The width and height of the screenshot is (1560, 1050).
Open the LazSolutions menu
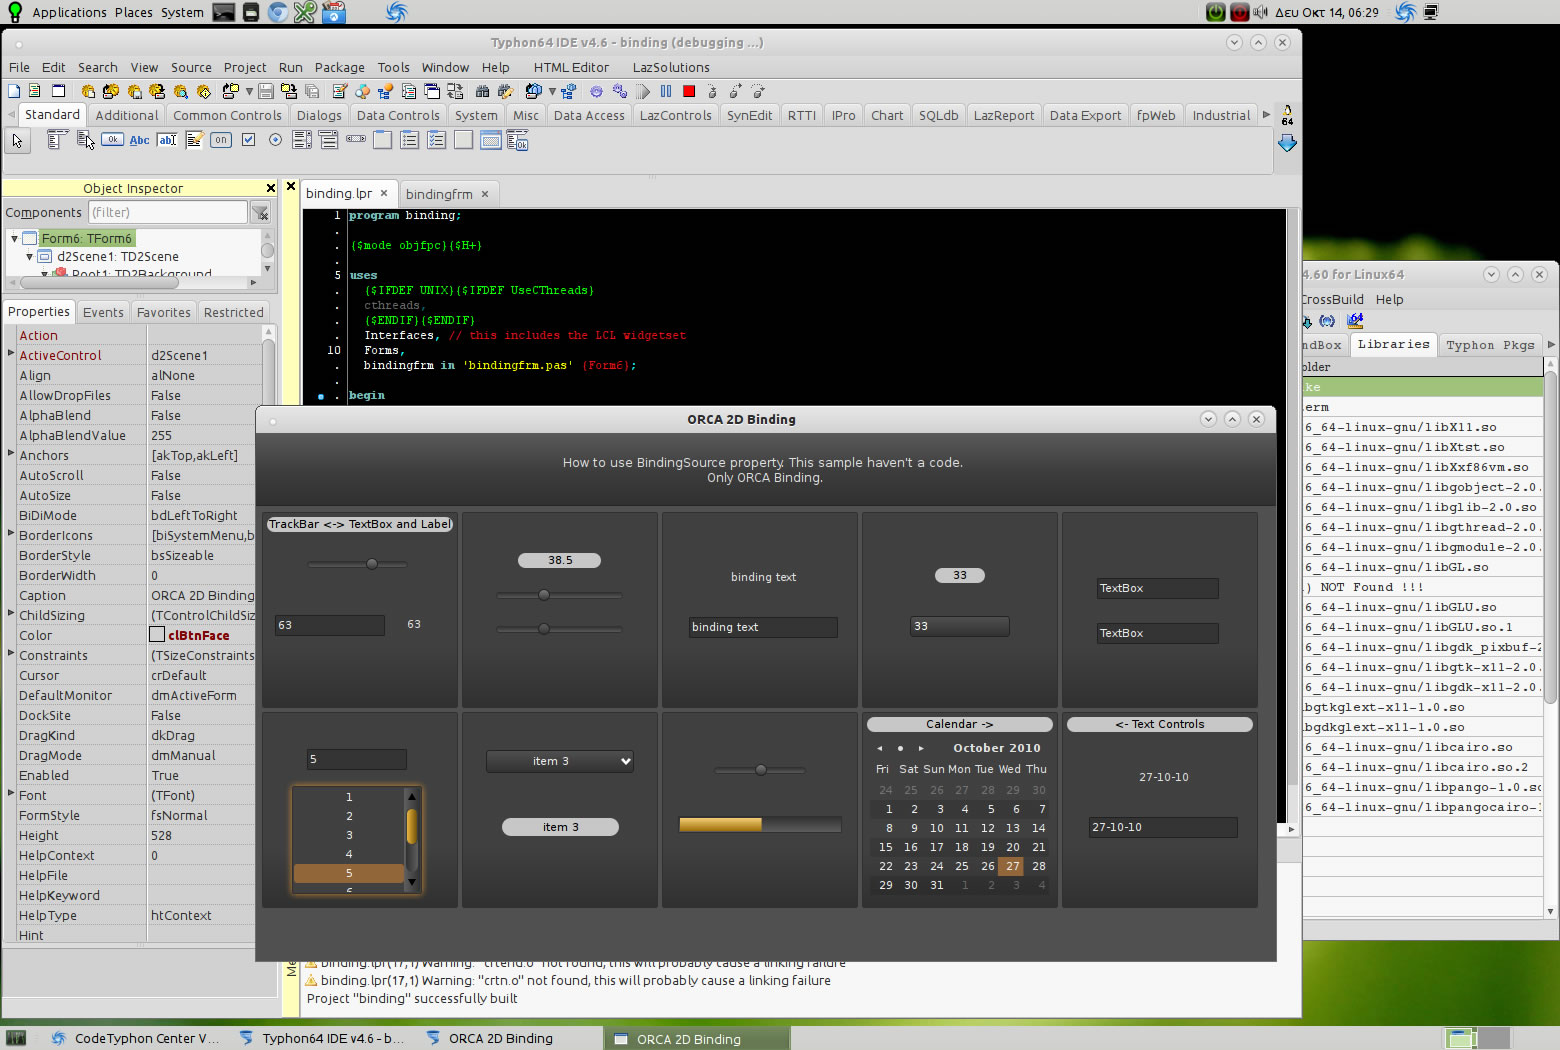pyautogui.click(x=671, y=67)
